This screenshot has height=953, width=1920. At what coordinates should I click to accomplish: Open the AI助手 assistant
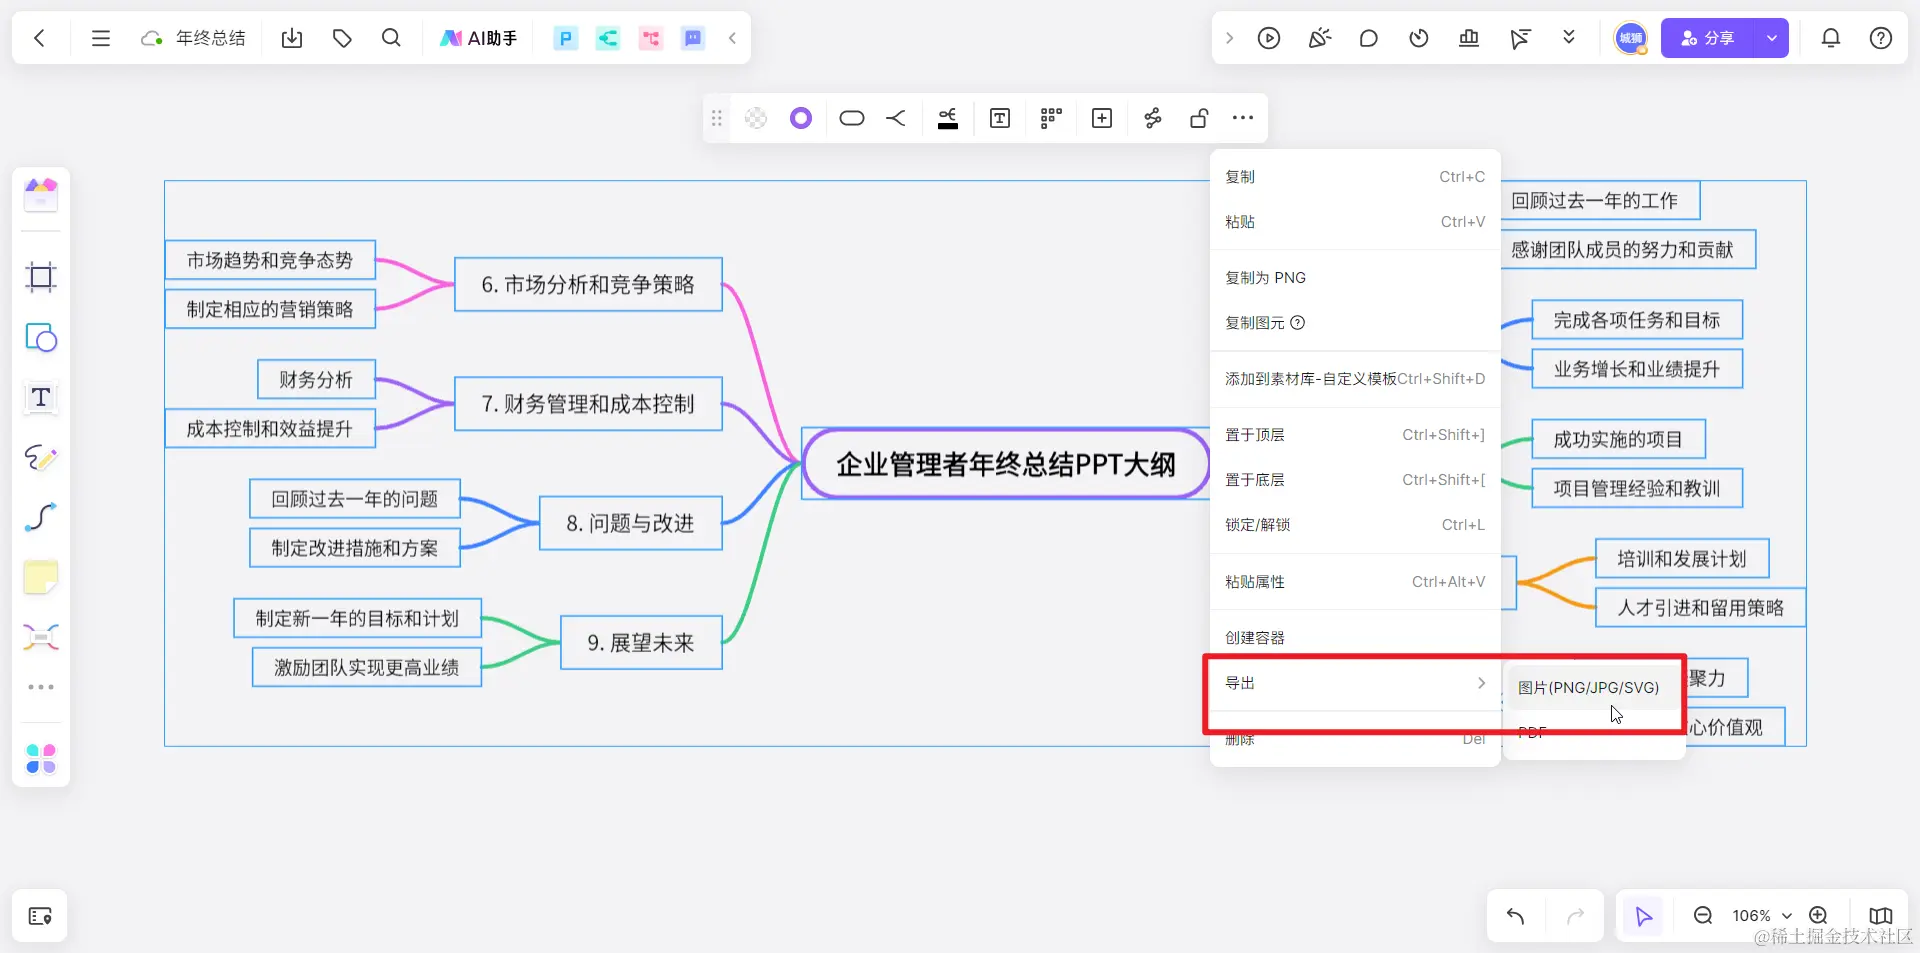point(478,38)
